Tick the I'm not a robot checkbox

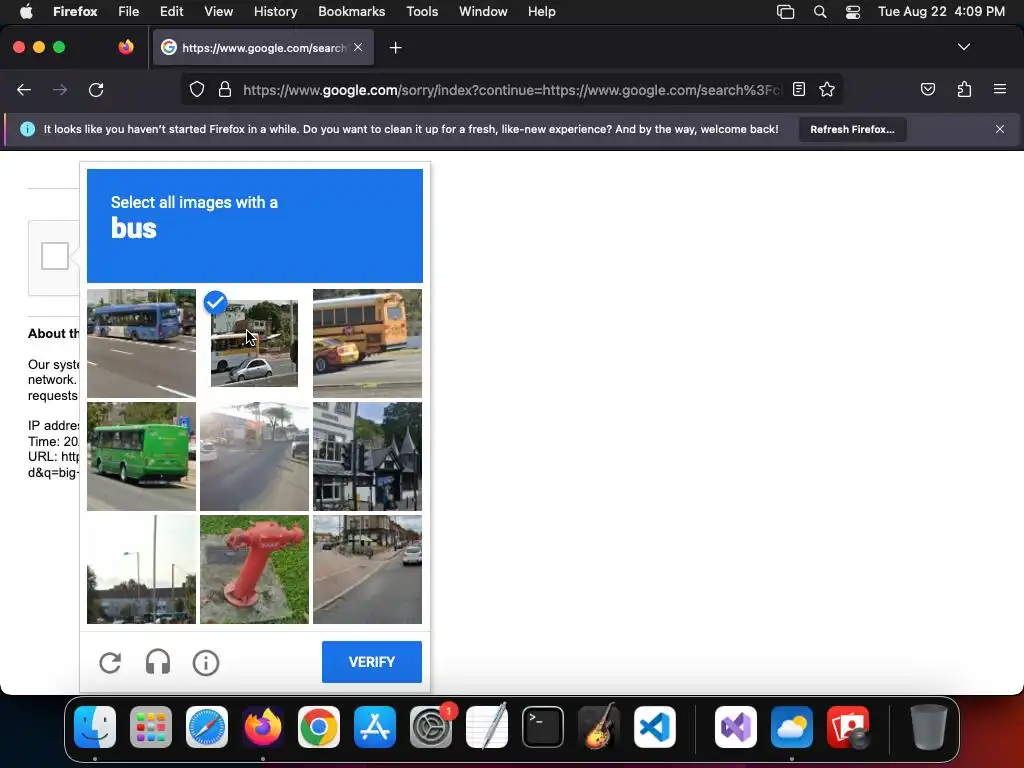pyautogui.click(x=55, y=256)
